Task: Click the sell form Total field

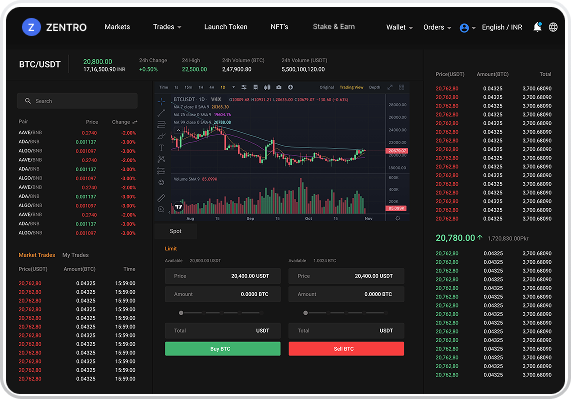Action: pos(346,331)
